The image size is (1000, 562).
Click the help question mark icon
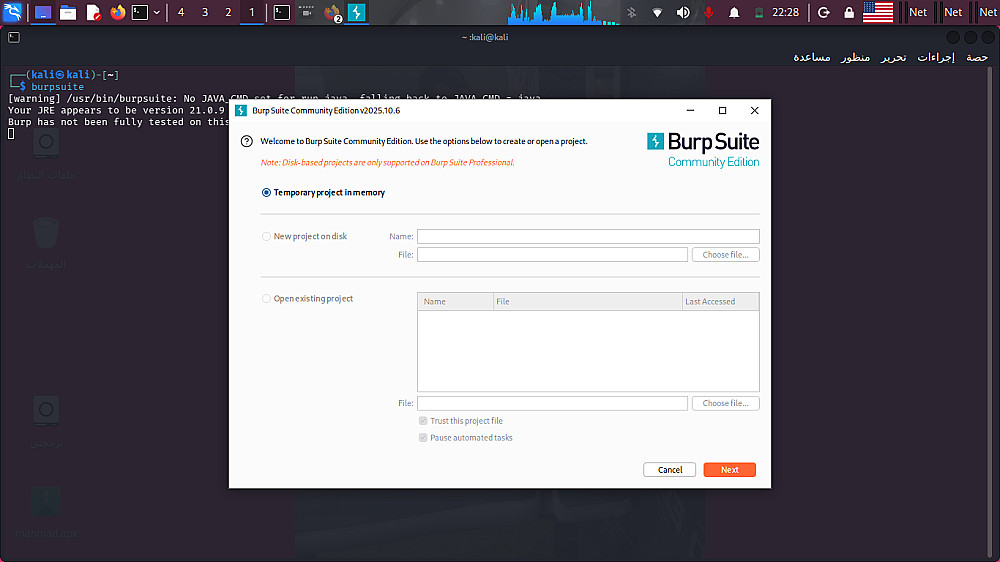247,141
